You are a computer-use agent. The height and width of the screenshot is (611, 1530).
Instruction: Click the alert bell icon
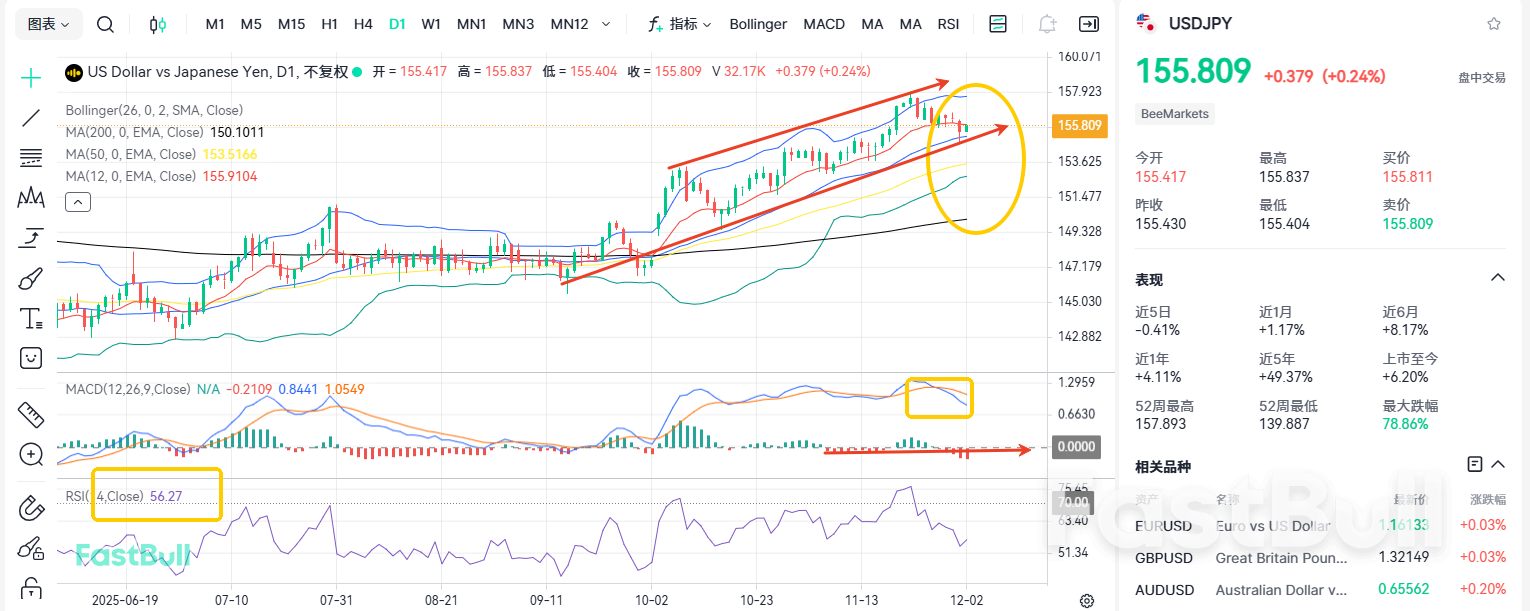tap(1046, 24)
